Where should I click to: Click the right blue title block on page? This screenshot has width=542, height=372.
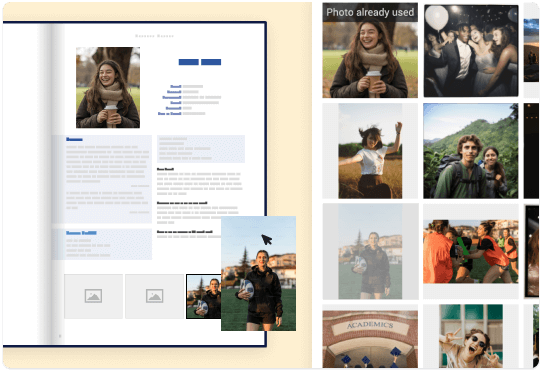pyautogui.click(x=211, y=62)
